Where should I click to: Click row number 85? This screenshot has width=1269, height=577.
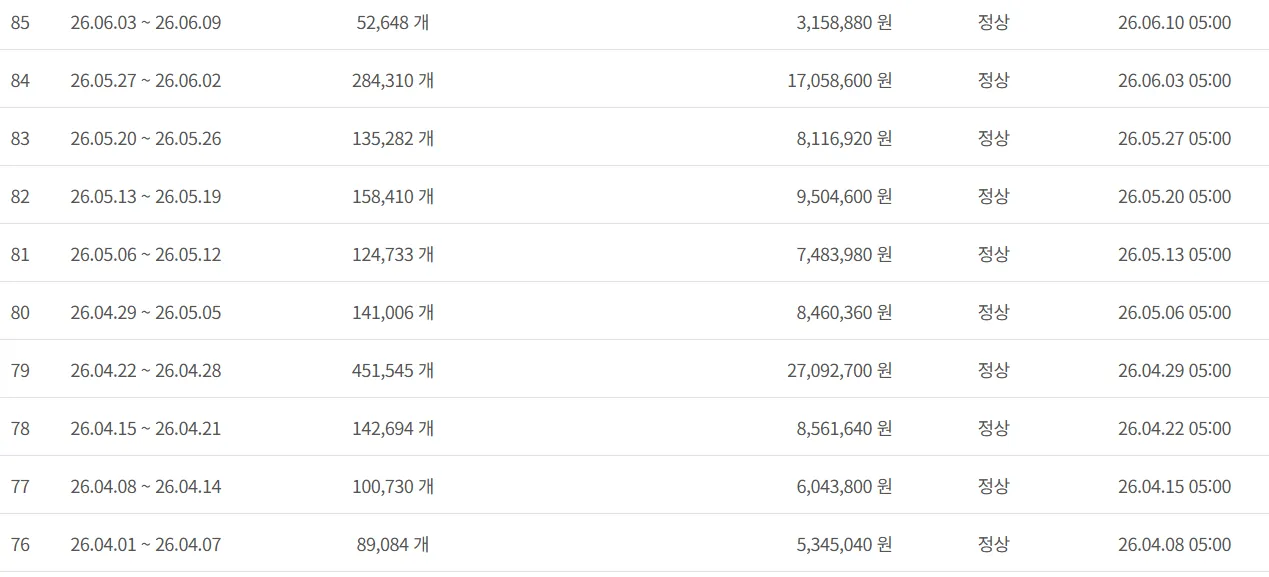click(x=20, y=22)
